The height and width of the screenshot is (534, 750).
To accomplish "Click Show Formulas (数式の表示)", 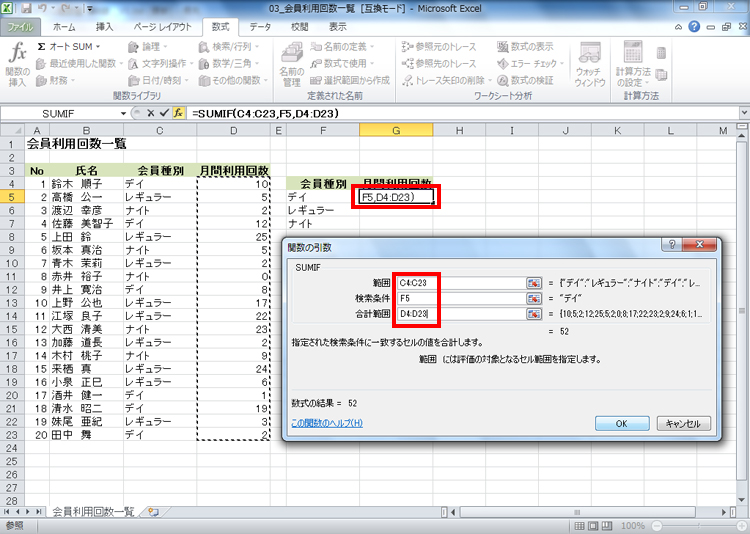I will (x=525, y=46).
